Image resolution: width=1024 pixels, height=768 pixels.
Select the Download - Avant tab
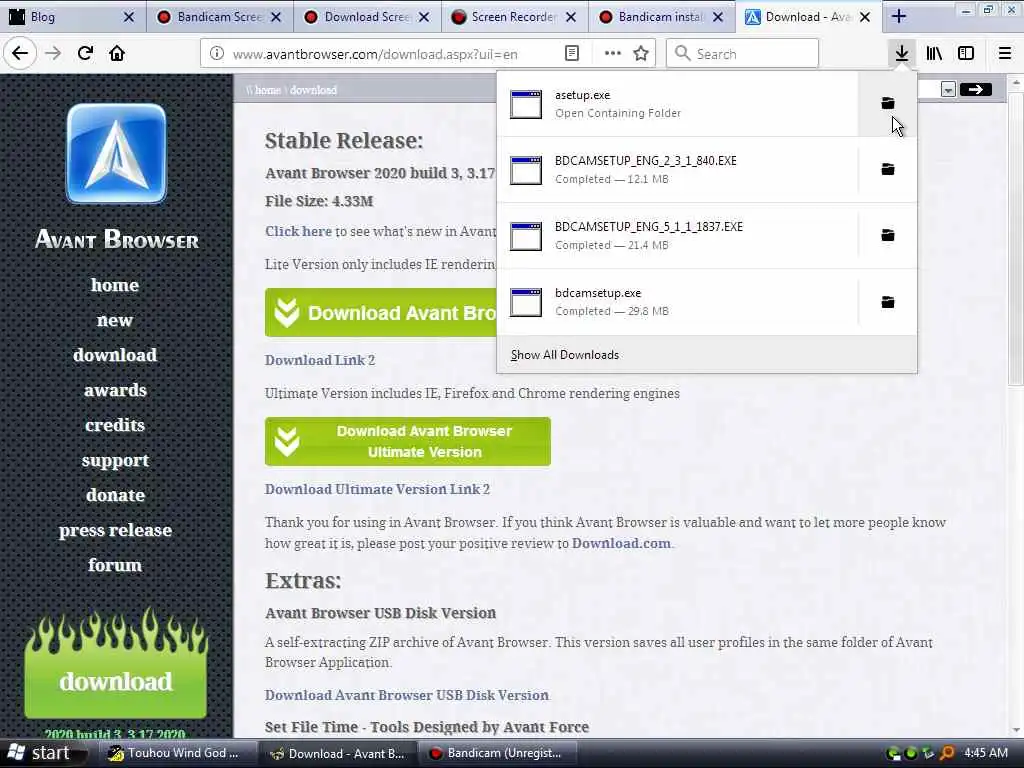pos(808,17)
